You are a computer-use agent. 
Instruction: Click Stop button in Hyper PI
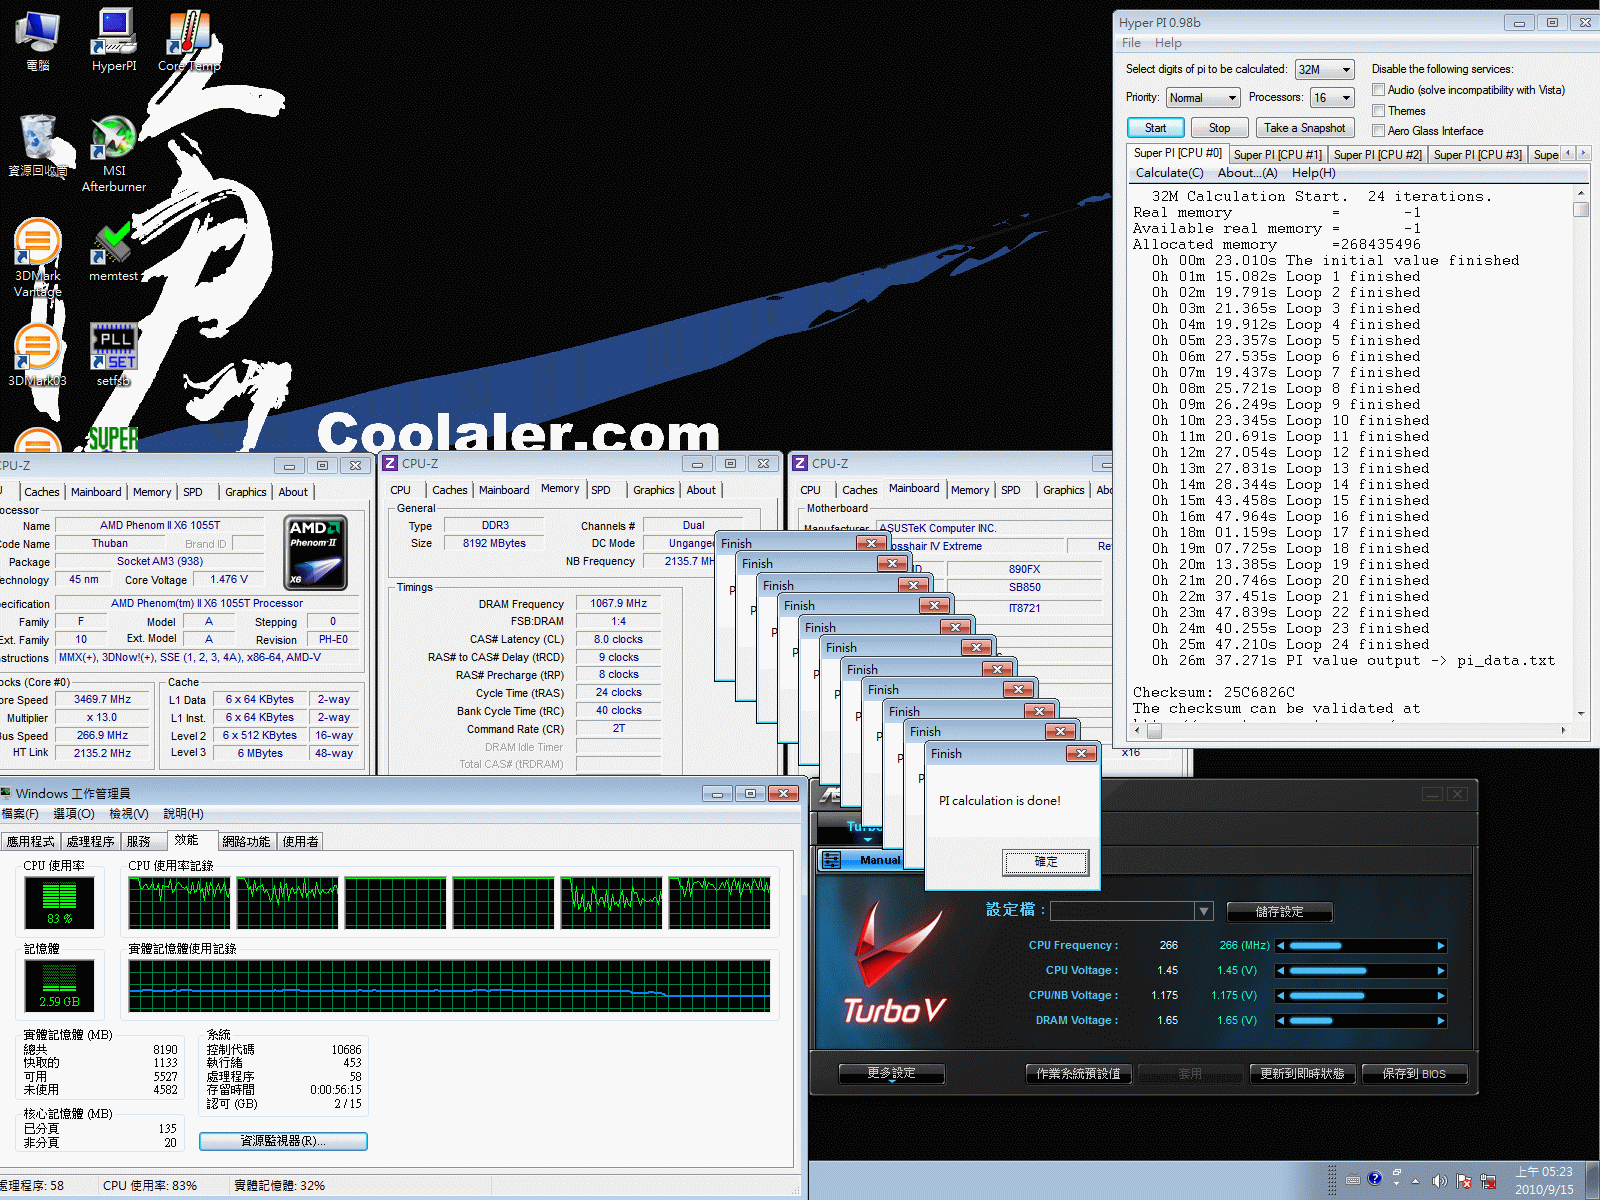tap(1220, 128)
